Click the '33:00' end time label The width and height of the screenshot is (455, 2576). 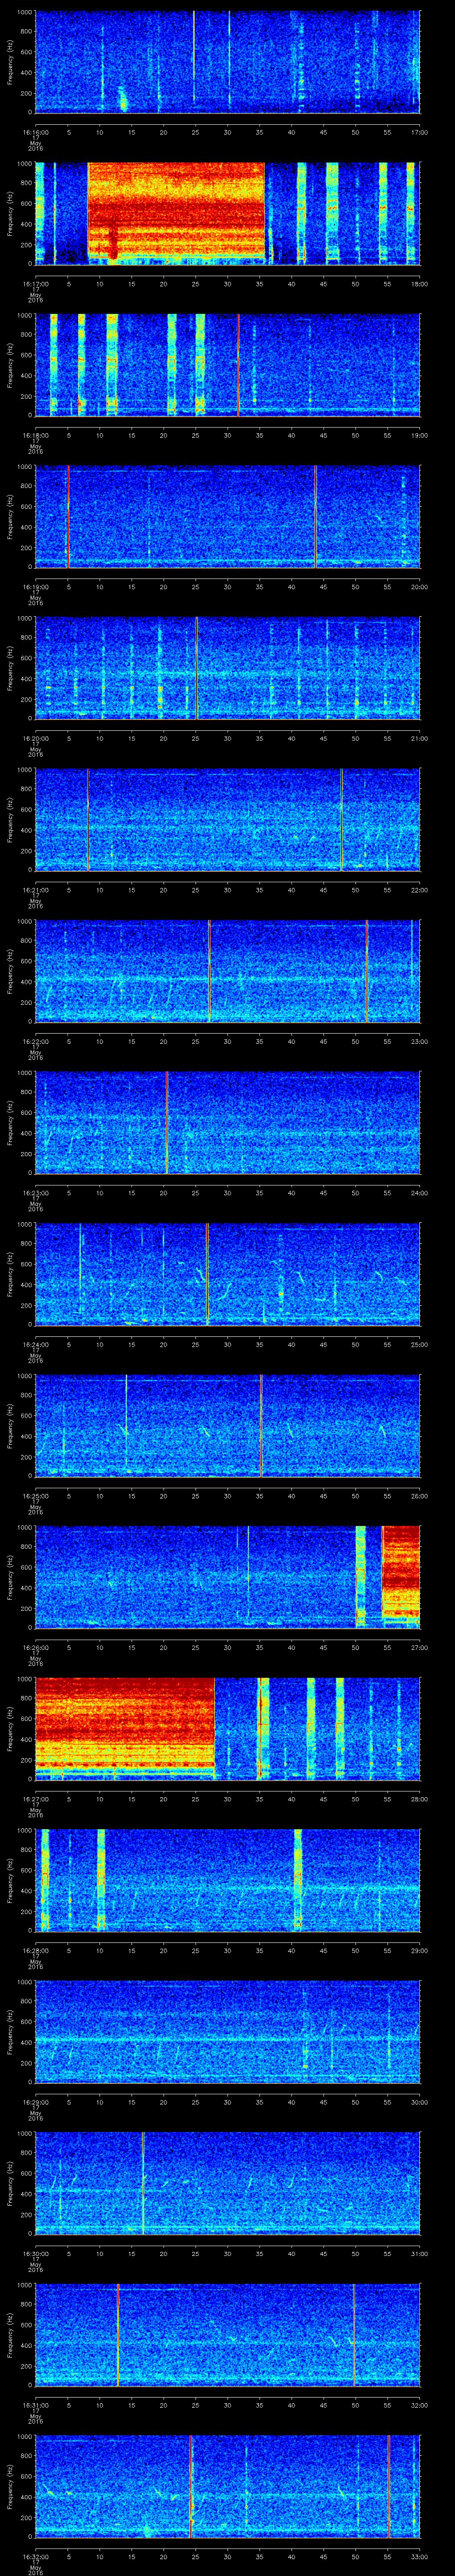[419, 2556]
